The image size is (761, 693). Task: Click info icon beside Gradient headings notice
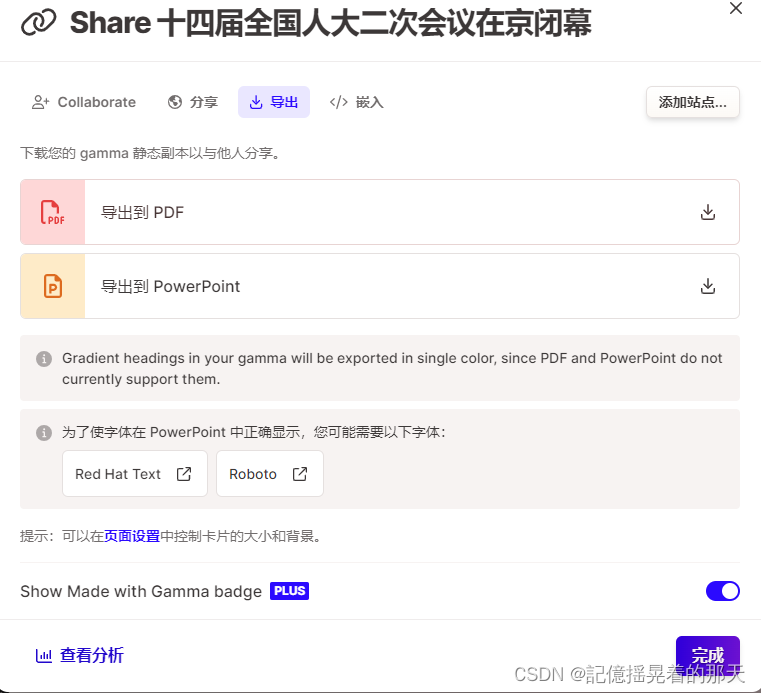click(44, 359)
